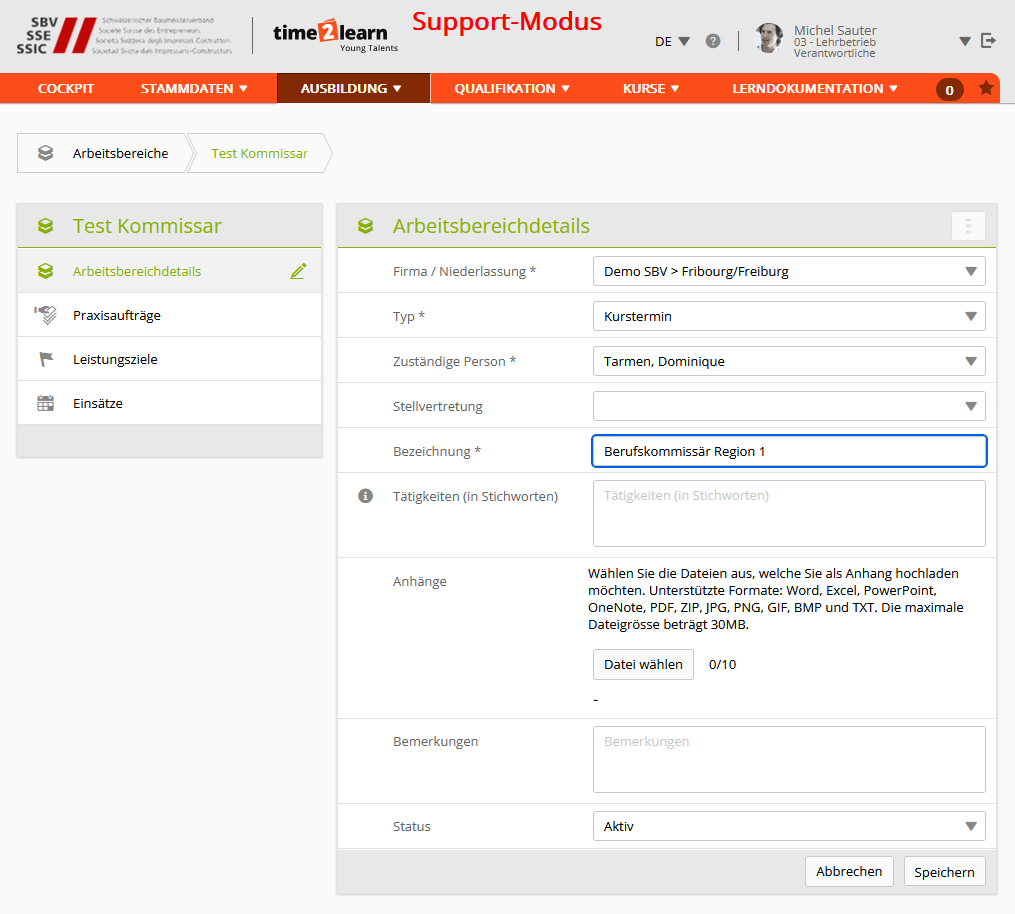This screenshot has height=914, width=1015.
Task: Open the Stammdaten menu
Action: 194,88
